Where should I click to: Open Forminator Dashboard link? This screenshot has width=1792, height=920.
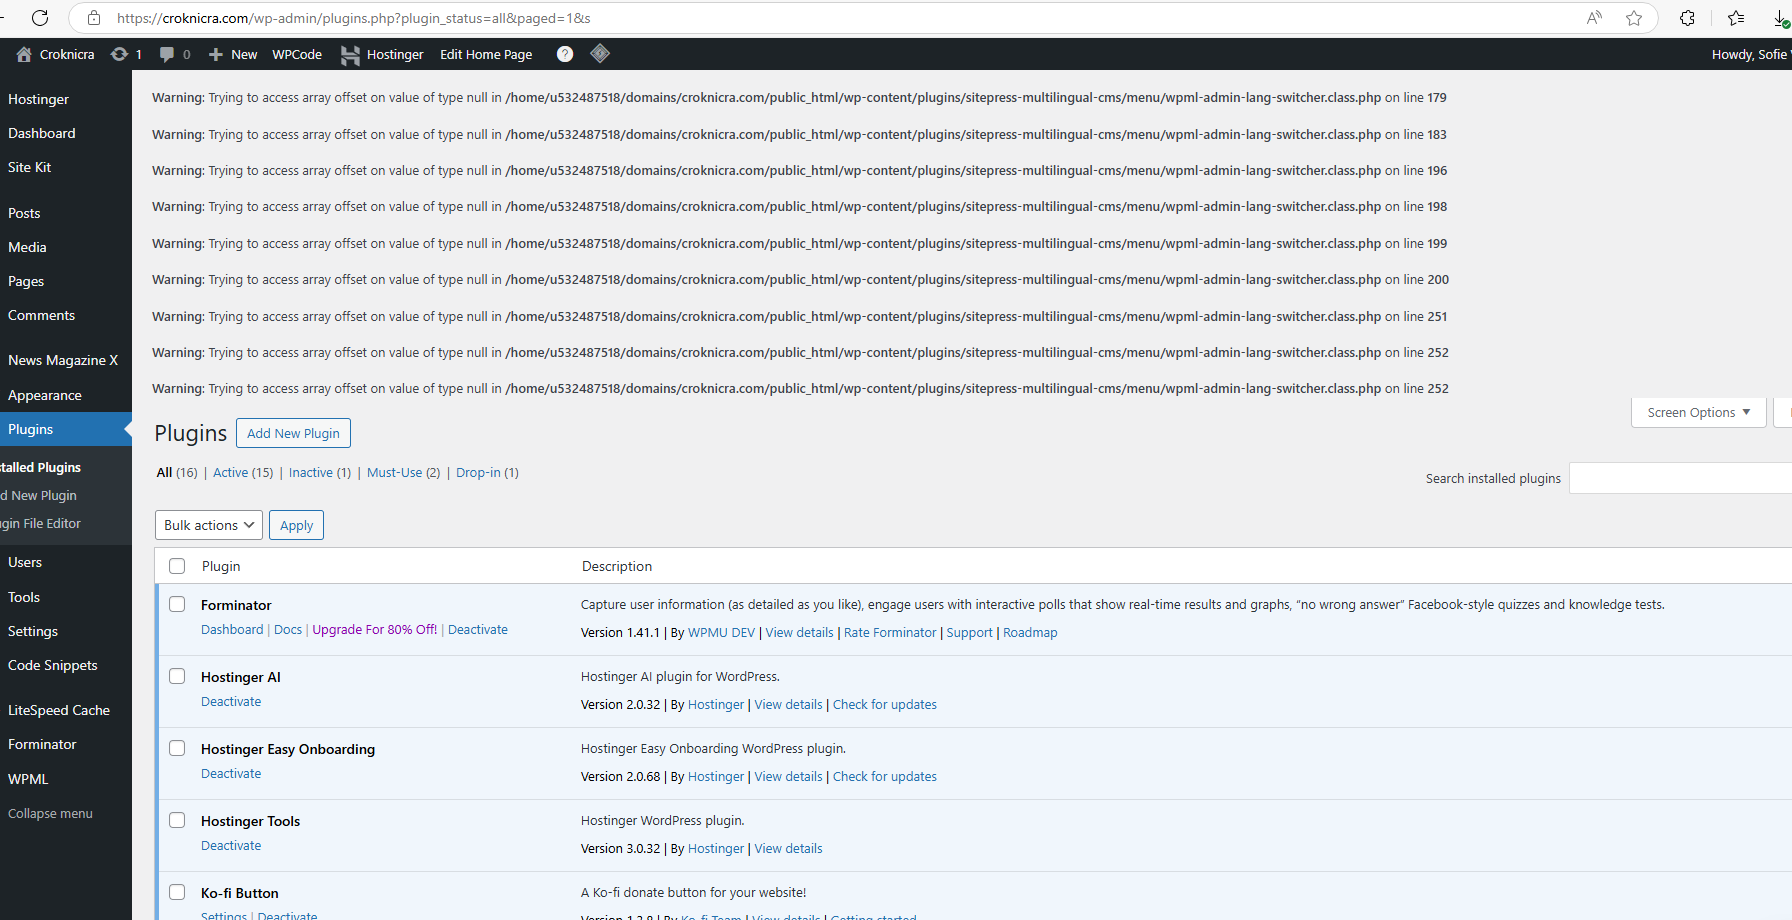click(232, 629)
